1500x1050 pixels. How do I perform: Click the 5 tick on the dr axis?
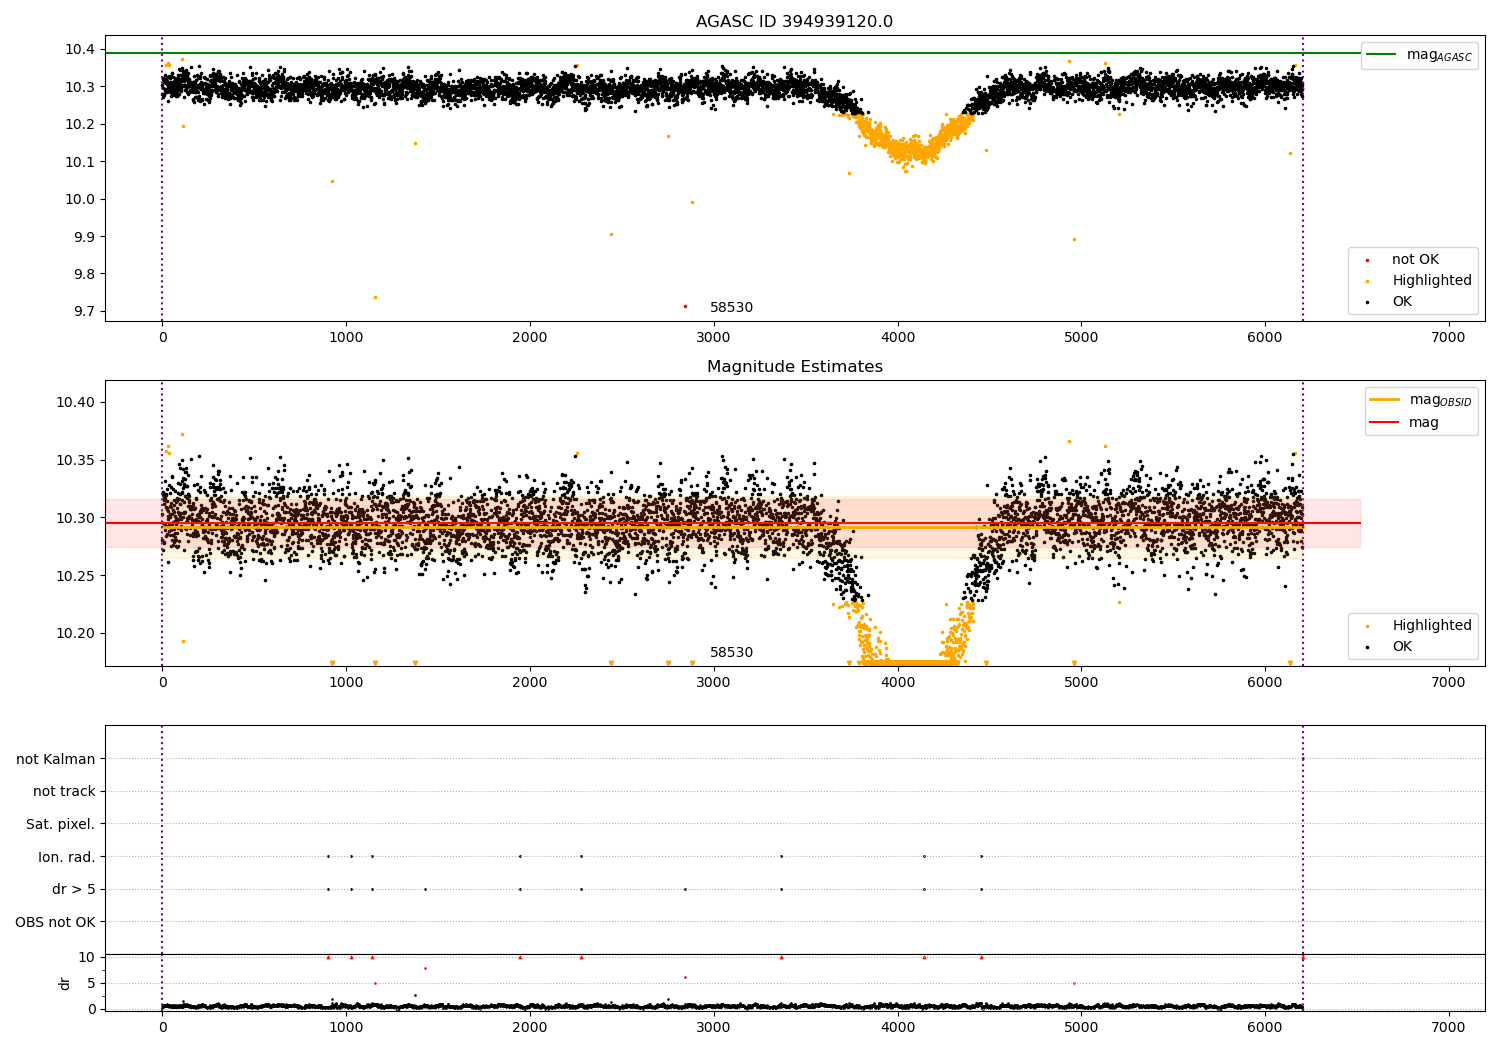[91, 984]
